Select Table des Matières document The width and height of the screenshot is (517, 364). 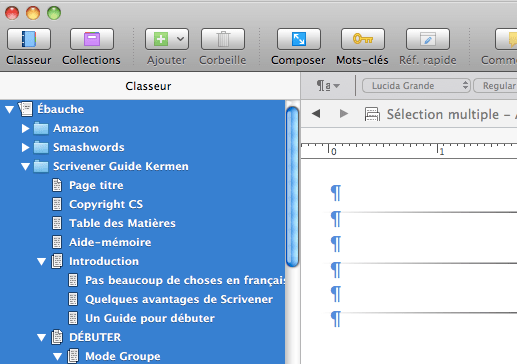122,223
